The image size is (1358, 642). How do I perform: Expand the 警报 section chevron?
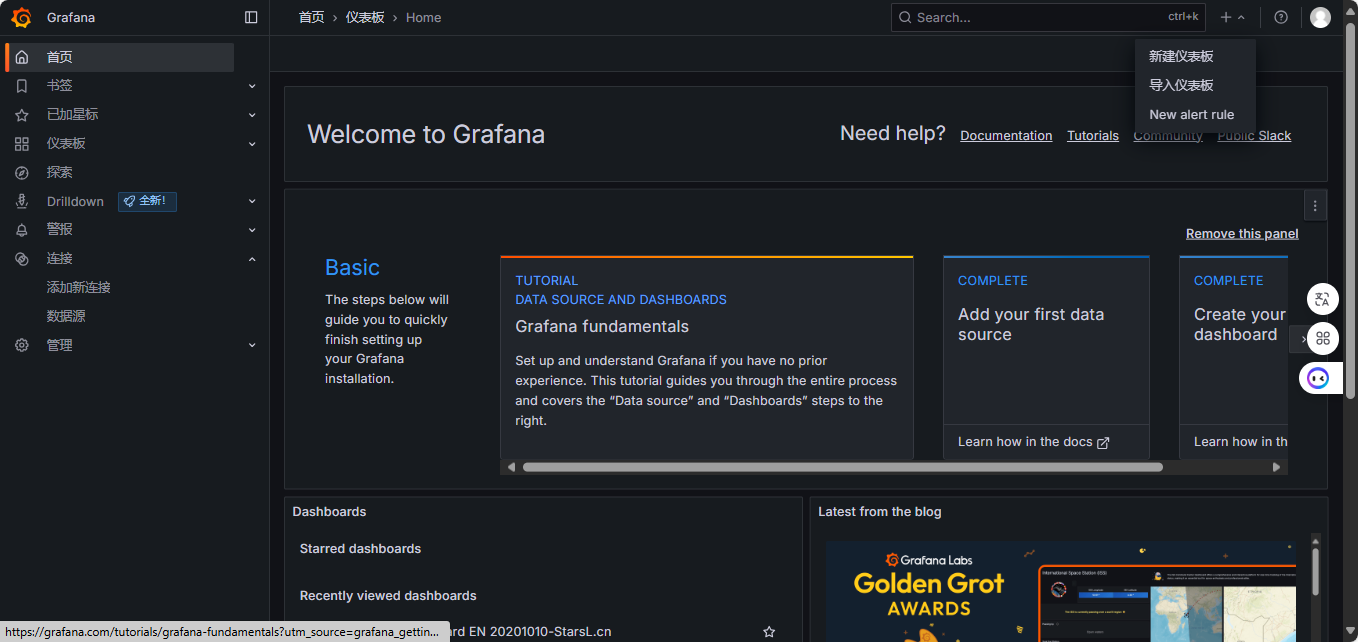pyautogui.click(x=252, y=230)
